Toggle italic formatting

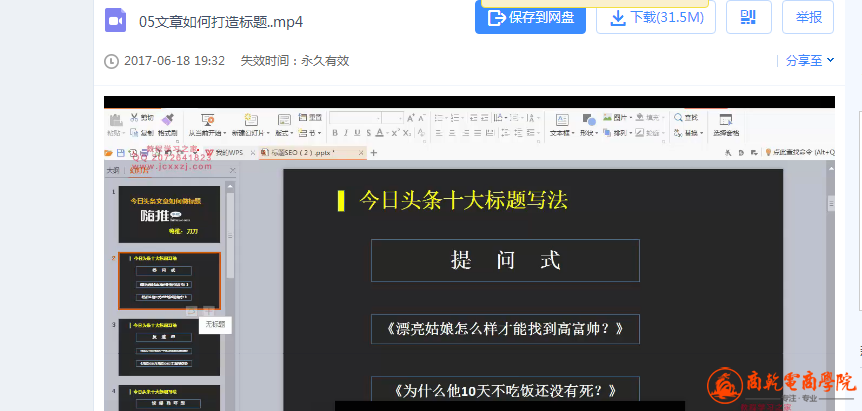point(346,133)
